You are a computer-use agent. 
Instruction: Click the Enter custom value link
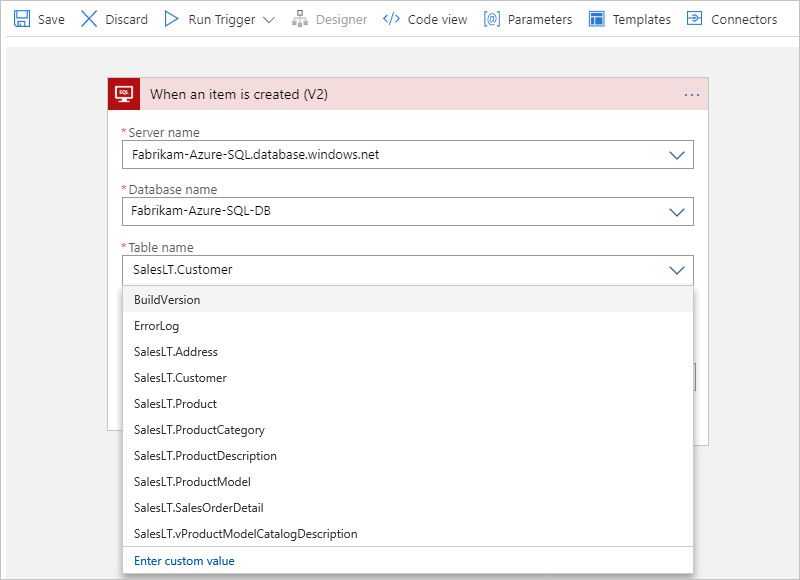point(184,560)
